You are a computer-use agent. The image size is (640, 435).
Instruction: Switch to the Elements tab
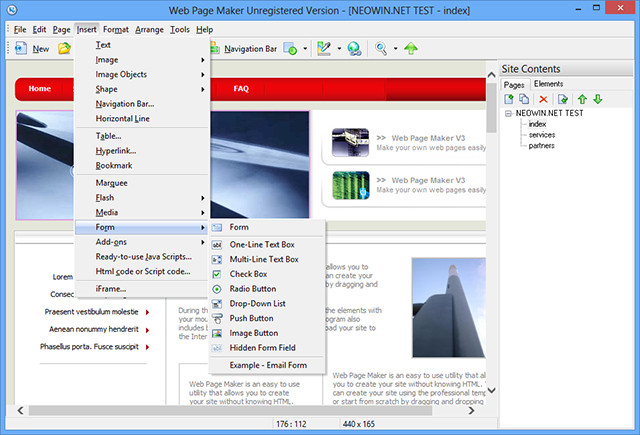coord(548,84)
